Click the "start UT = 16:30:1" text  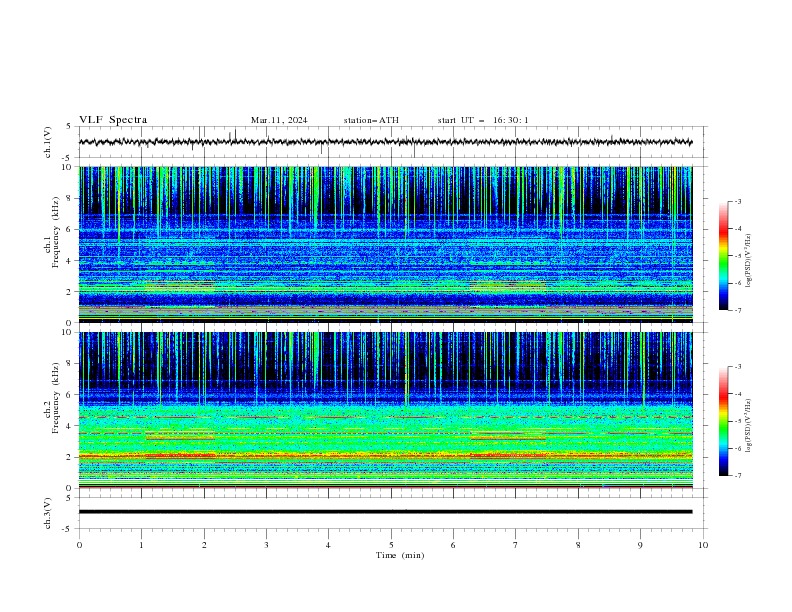pyautogui.click(x=483, y=120)
